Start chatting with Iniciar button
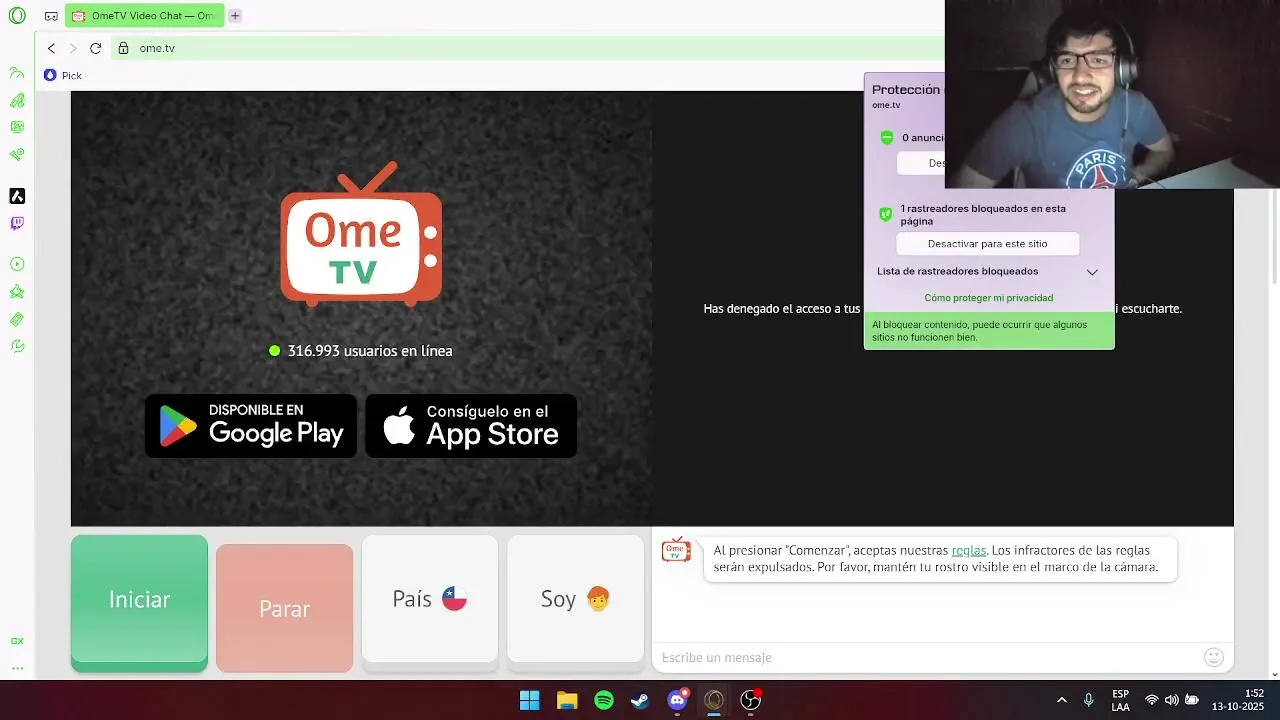Screen dimensions: 1280x720 coord(139,602)
